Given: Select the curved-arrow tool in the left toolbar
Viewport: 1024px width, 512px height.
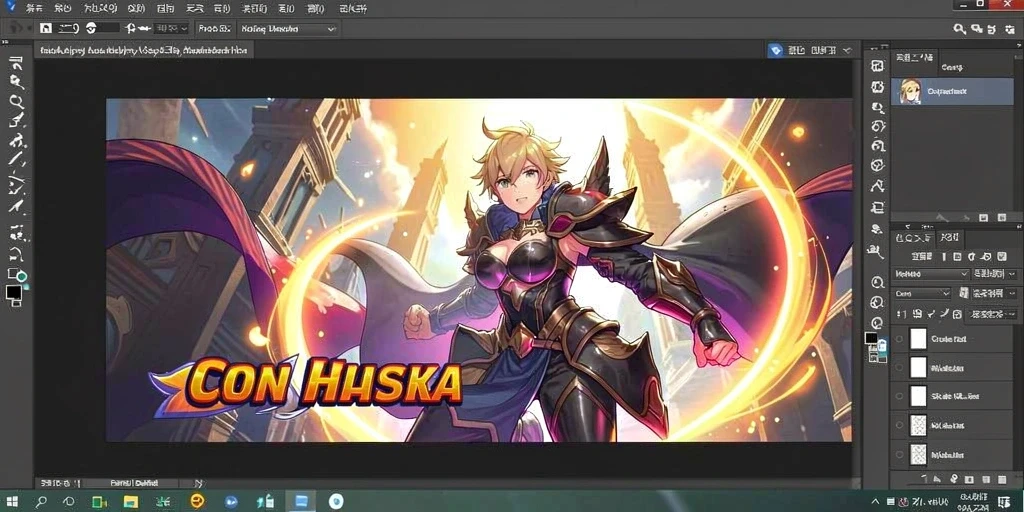Looking at the screenshot, I should point(16,253).
